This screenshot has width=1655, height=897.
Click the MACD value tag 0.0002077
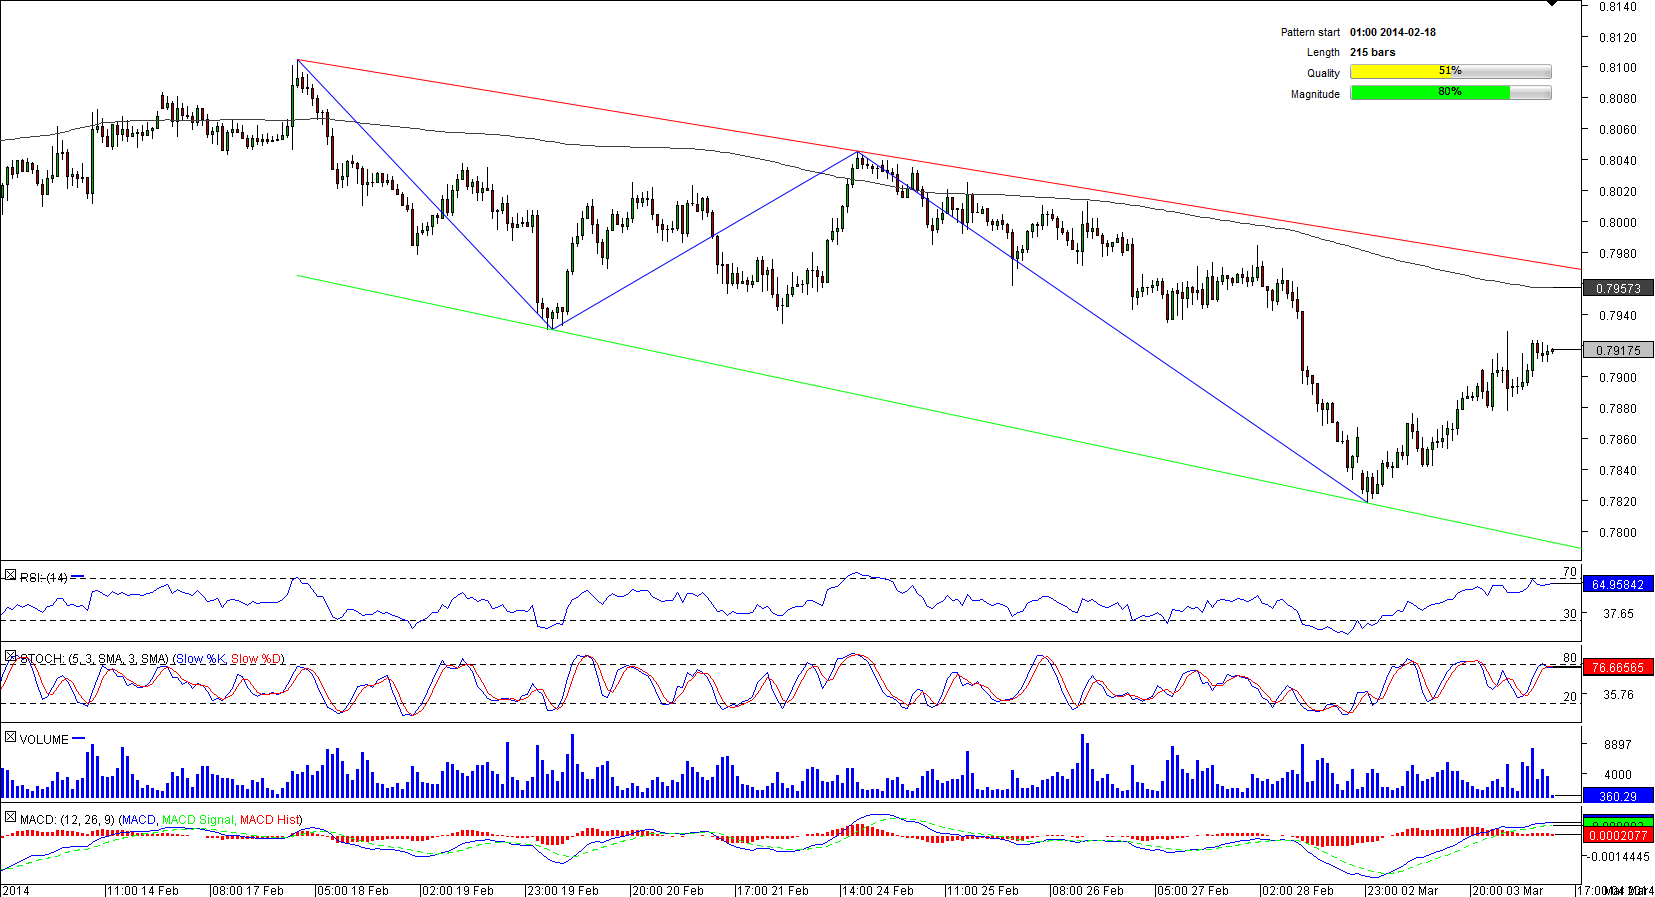1618,835
